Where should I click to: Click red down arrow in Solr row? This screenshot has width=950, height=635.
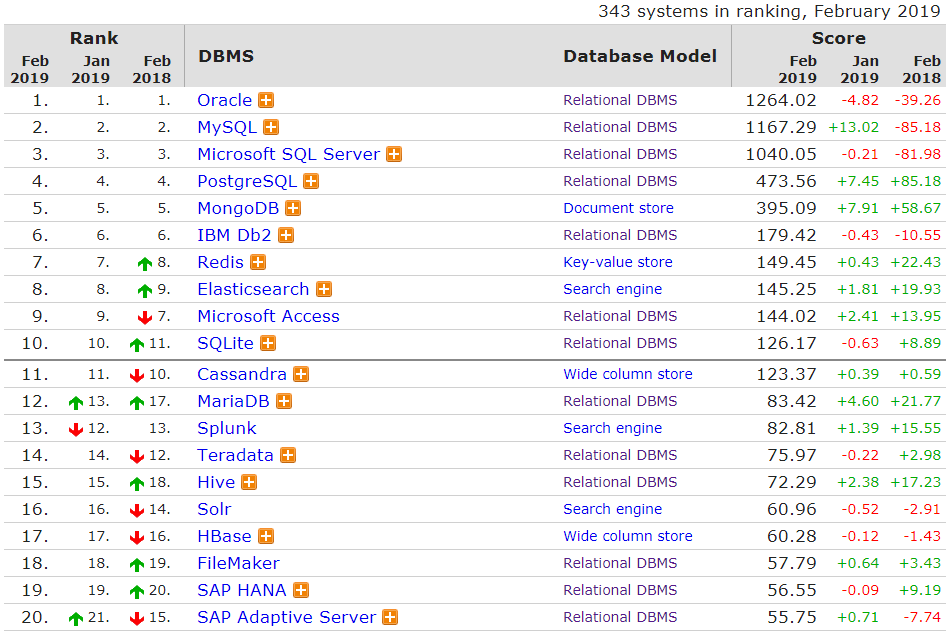click(137, 511)
